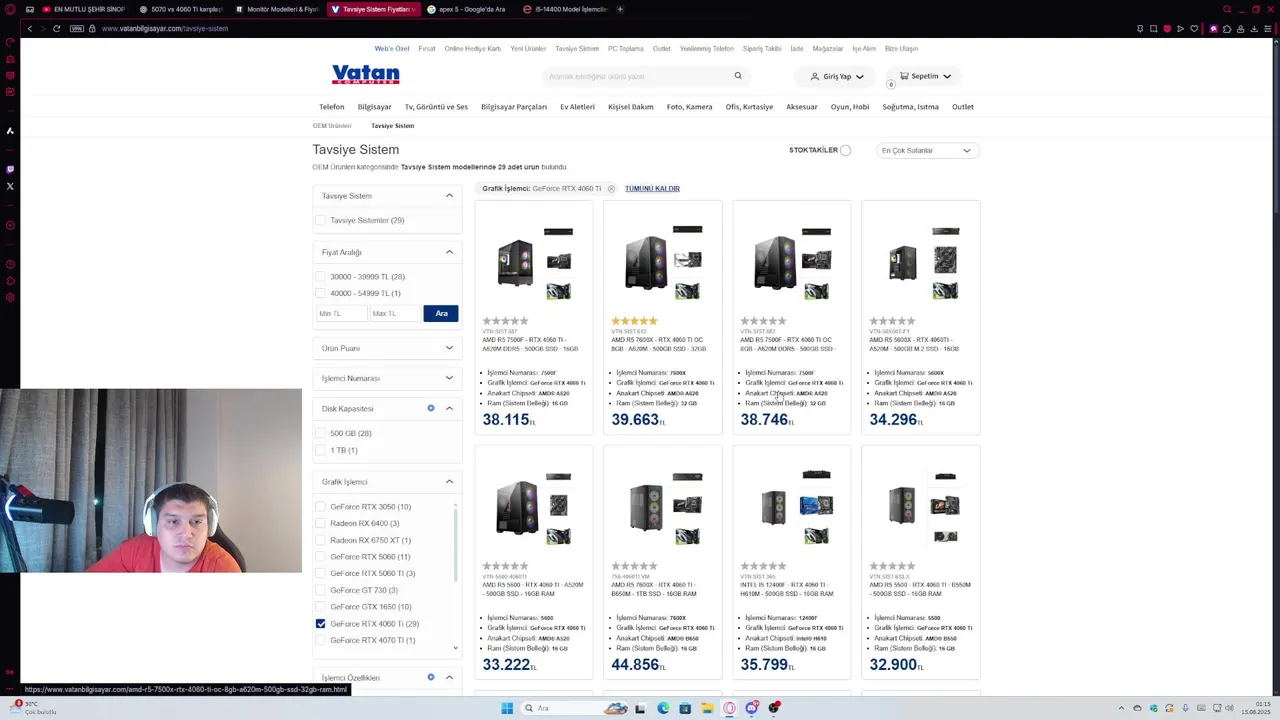
Task: Expand the Ürün Puanı filter section
Action: tap(449, 348)
